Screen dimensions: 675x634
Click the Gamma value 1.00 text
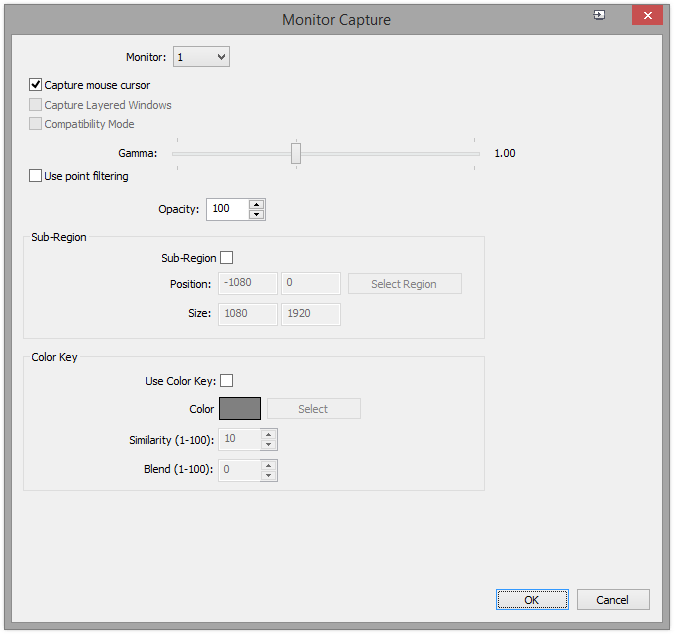tap(505, 153)
